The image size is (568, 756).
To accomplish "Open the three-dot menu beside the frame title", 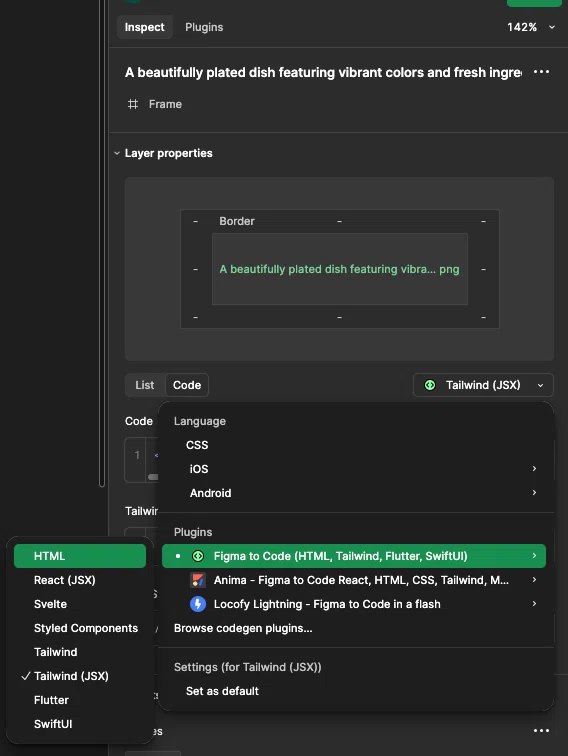I will 541,72.
